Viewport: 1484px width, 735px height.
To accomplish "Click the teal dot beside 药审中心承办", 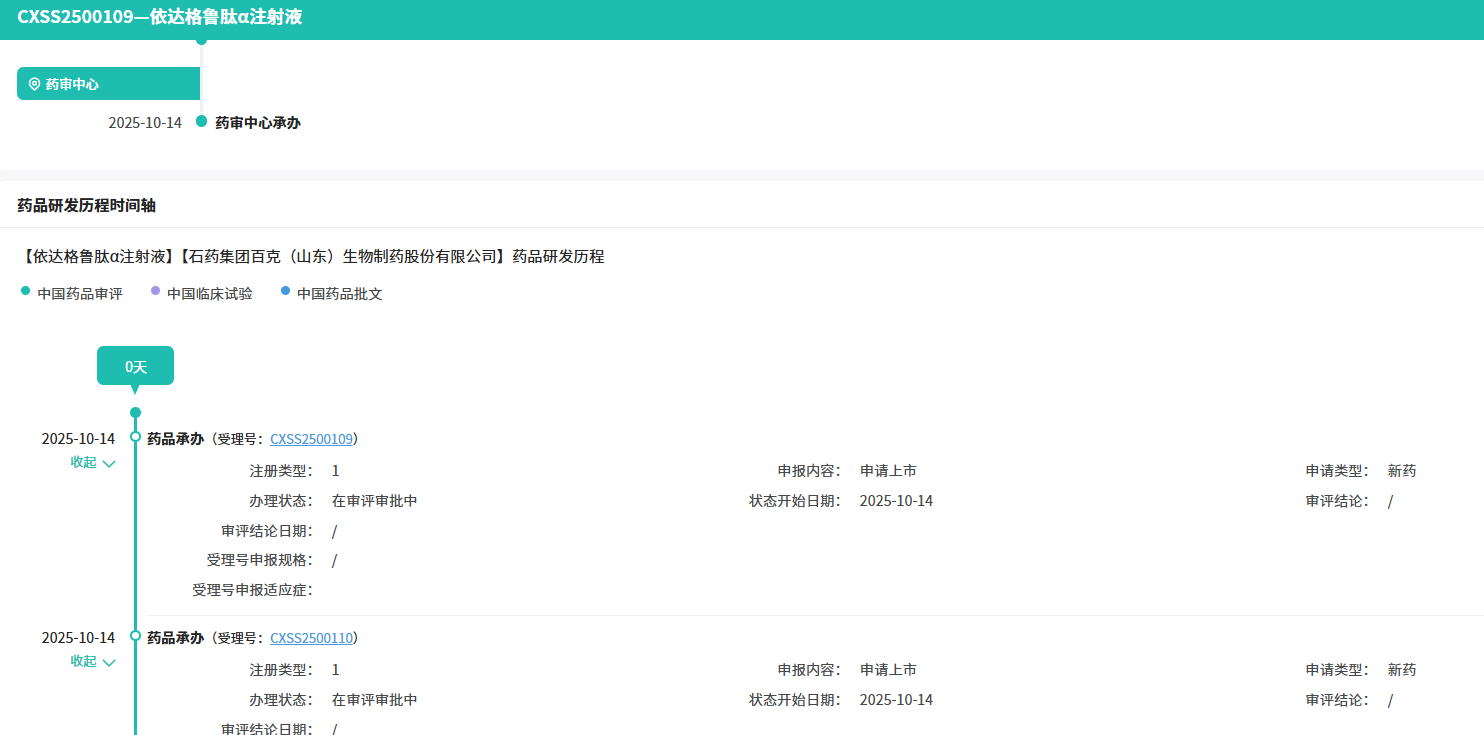I will (201, 121).
